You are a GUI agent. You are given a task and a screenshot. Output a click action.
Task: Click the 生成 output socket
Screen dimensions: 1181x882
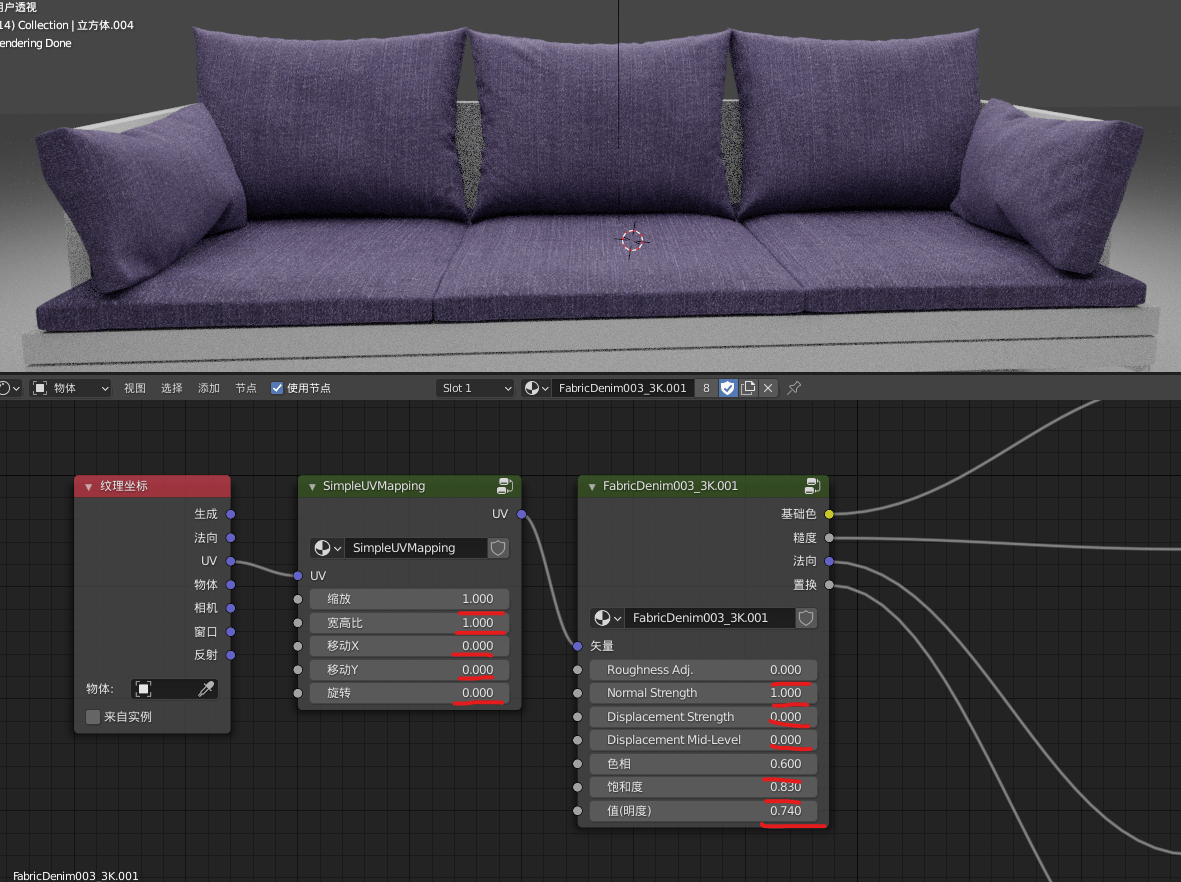[230, 514]
